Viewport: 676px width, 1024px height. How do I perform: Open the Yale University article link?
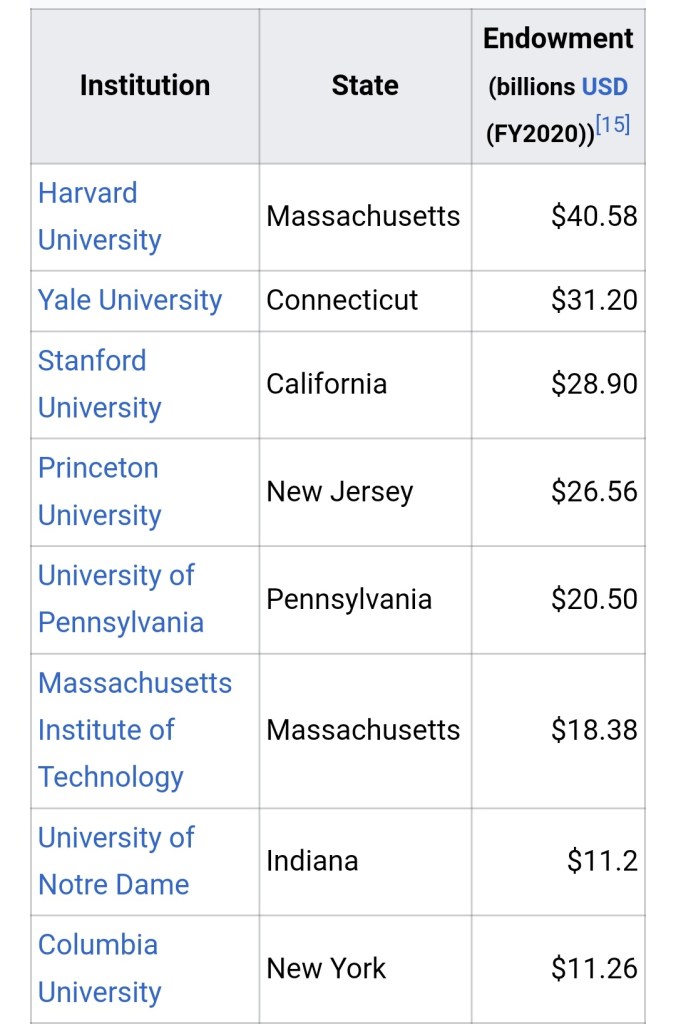click(130, 300)
